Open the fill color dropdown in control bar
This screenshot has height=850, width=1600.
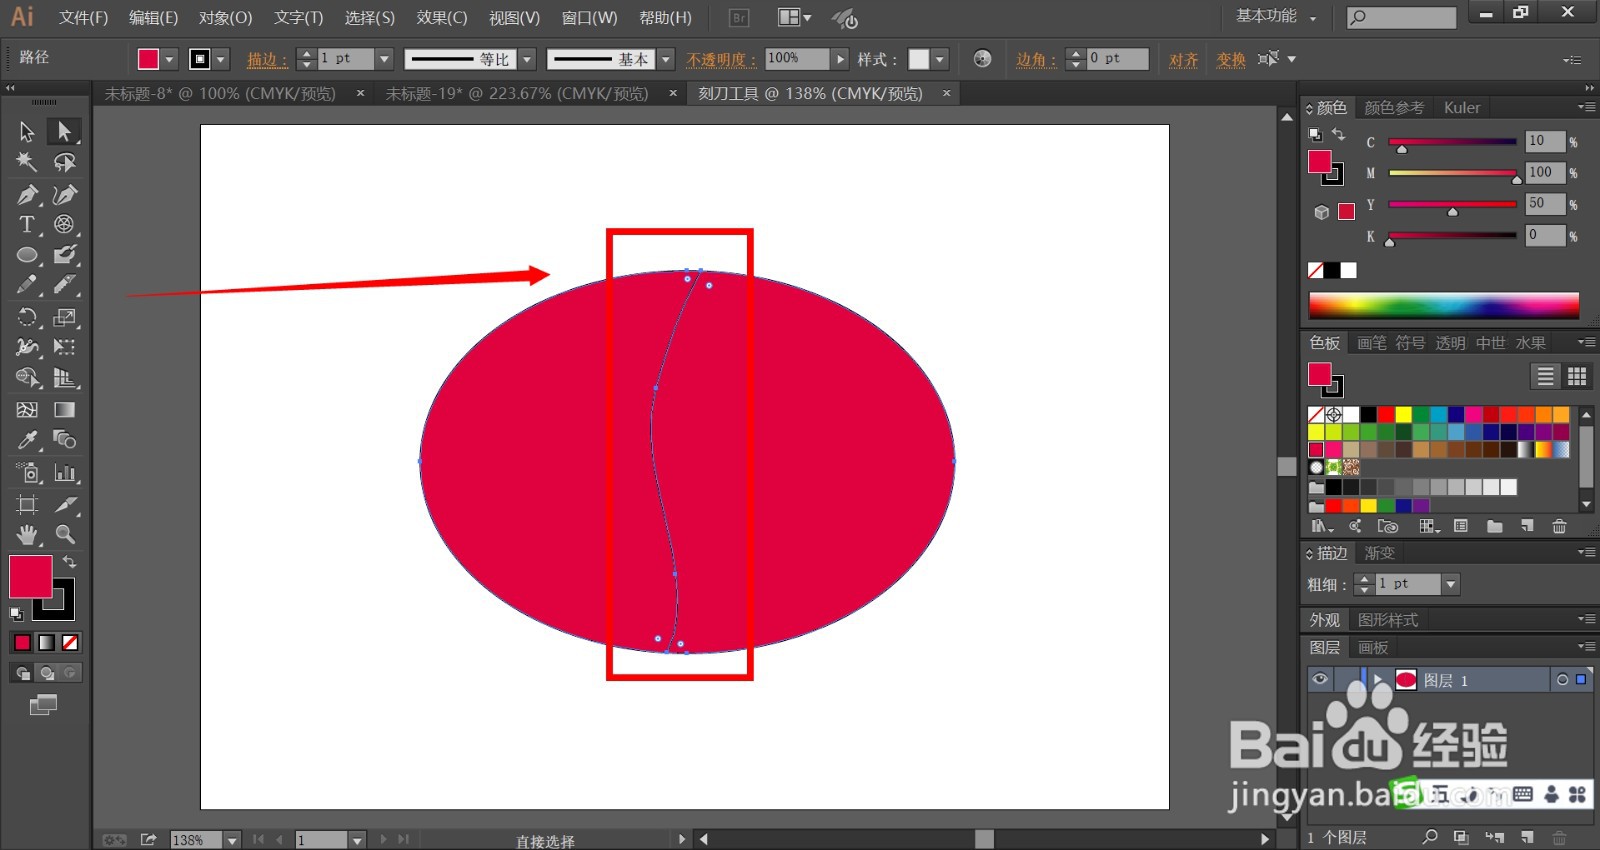(x=169, y=60)
